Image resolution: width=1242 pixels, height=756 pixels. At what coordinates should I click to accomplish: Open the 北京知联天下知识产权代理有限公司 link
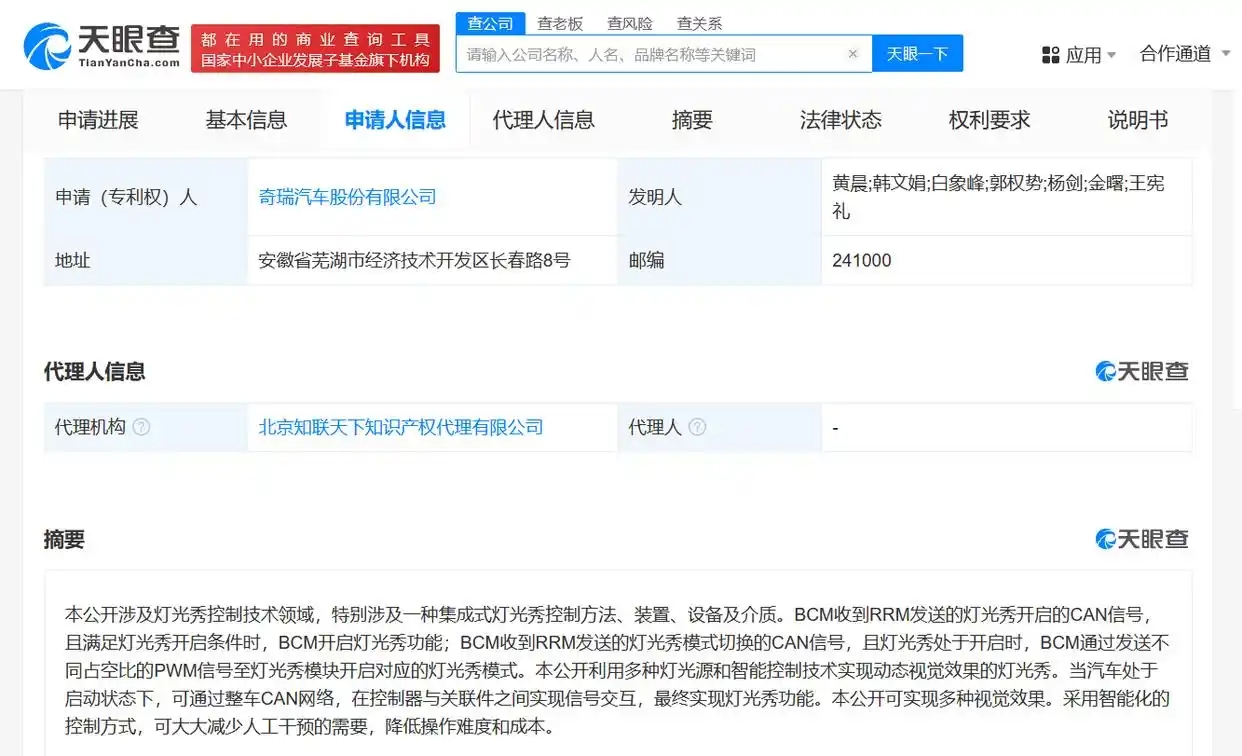[x=400, y=427]
